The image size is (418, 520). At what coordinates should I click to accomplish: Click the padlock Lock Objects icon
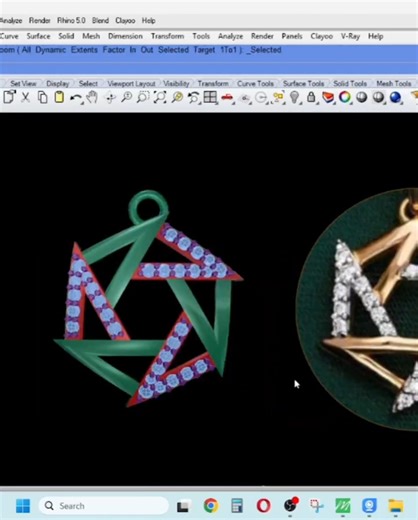click(311, 97)
